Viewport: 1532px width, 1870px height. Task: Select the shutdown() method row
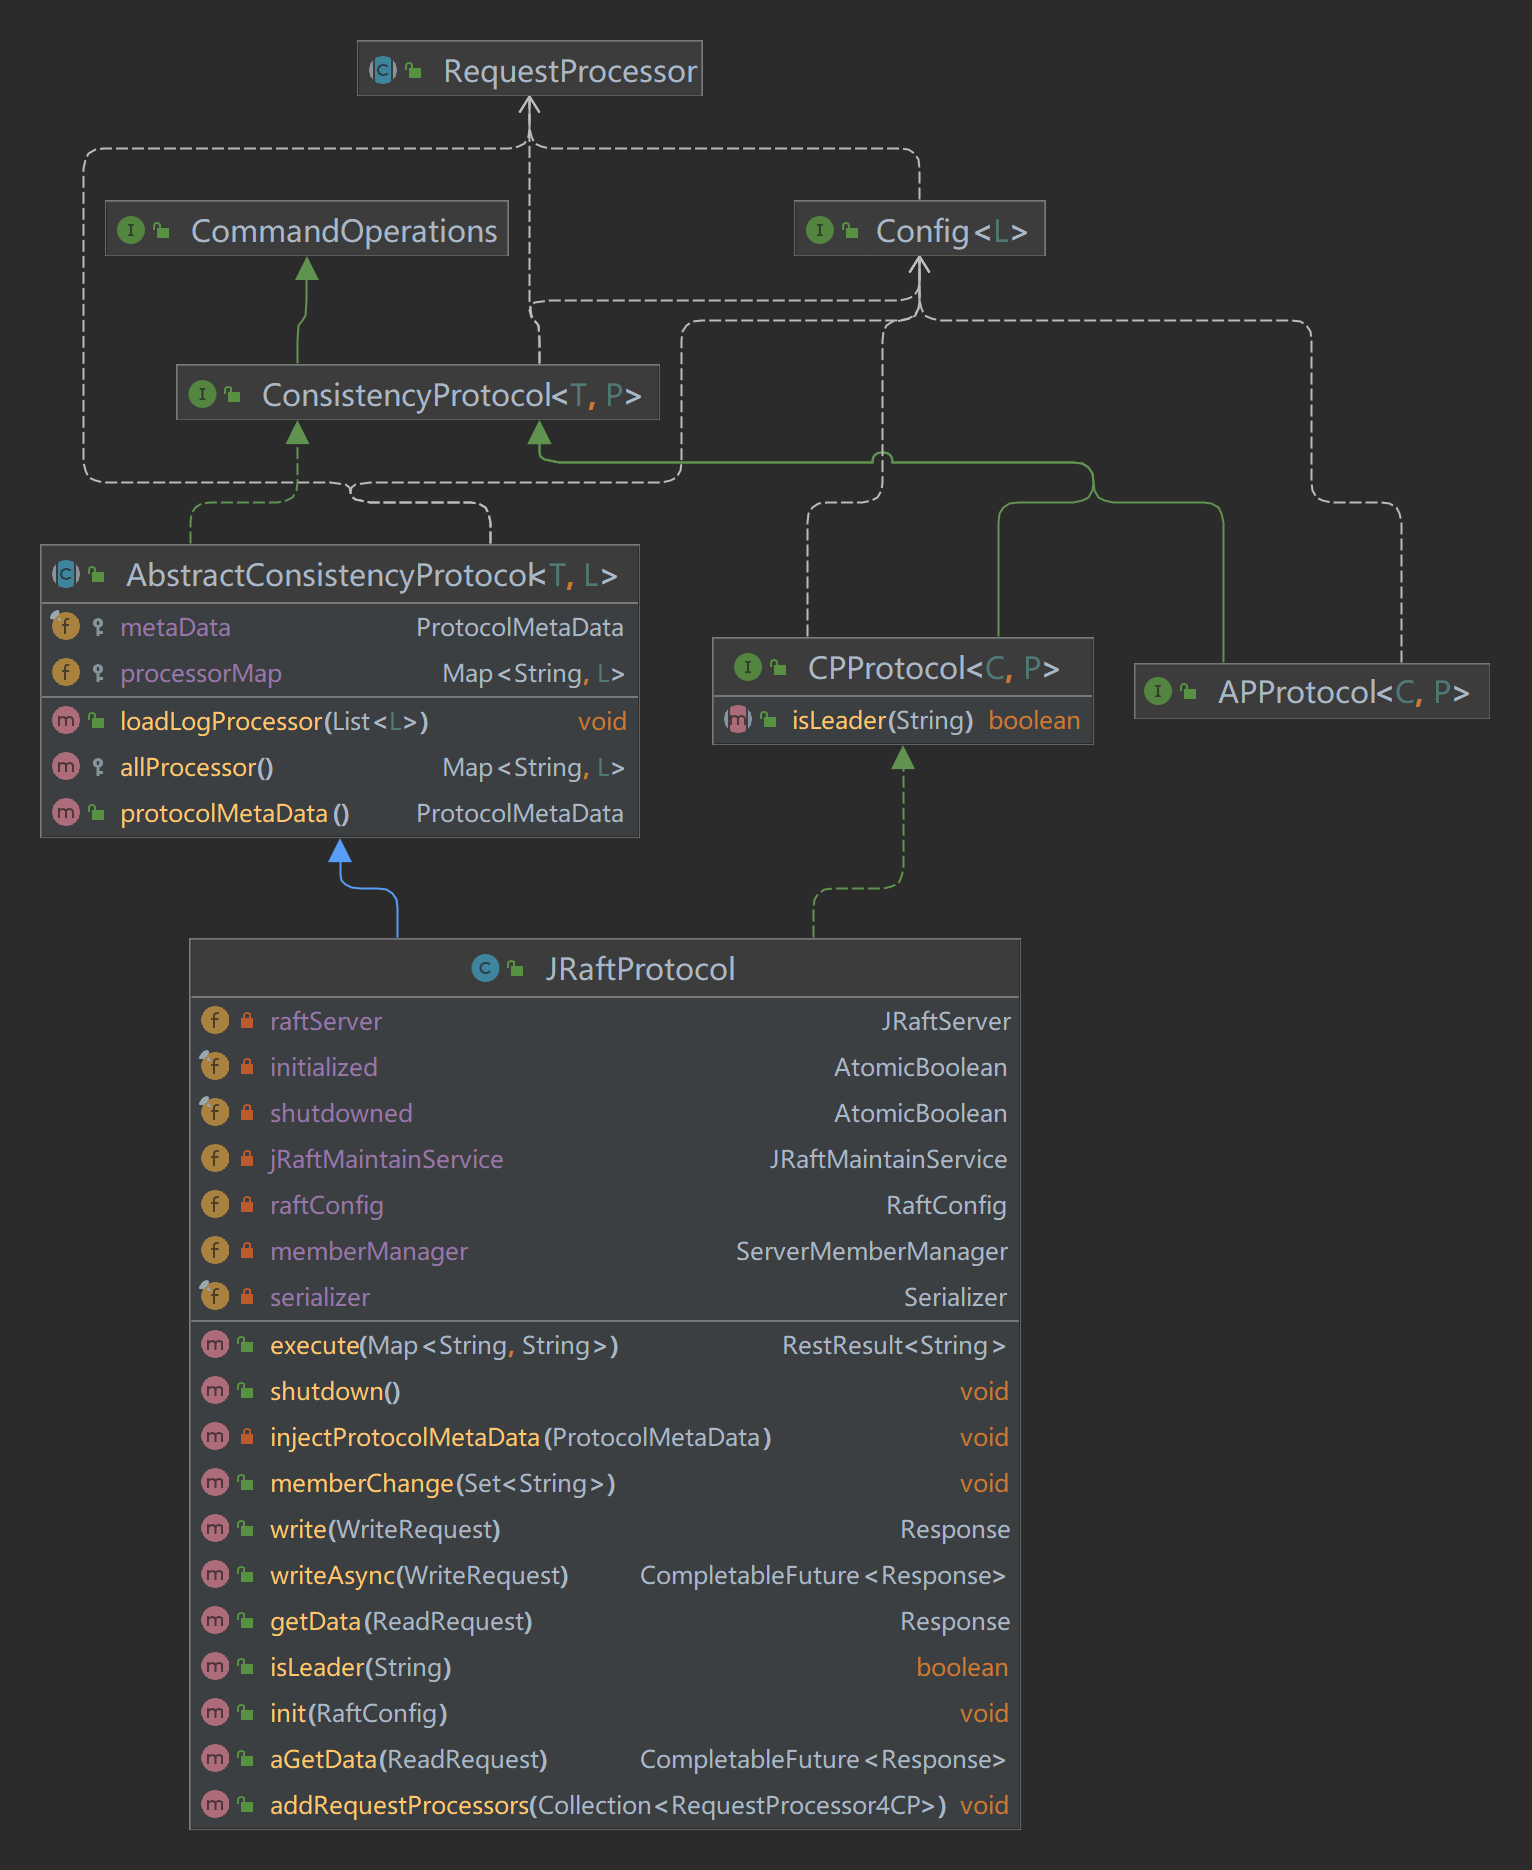click(x=605, y=1391)
